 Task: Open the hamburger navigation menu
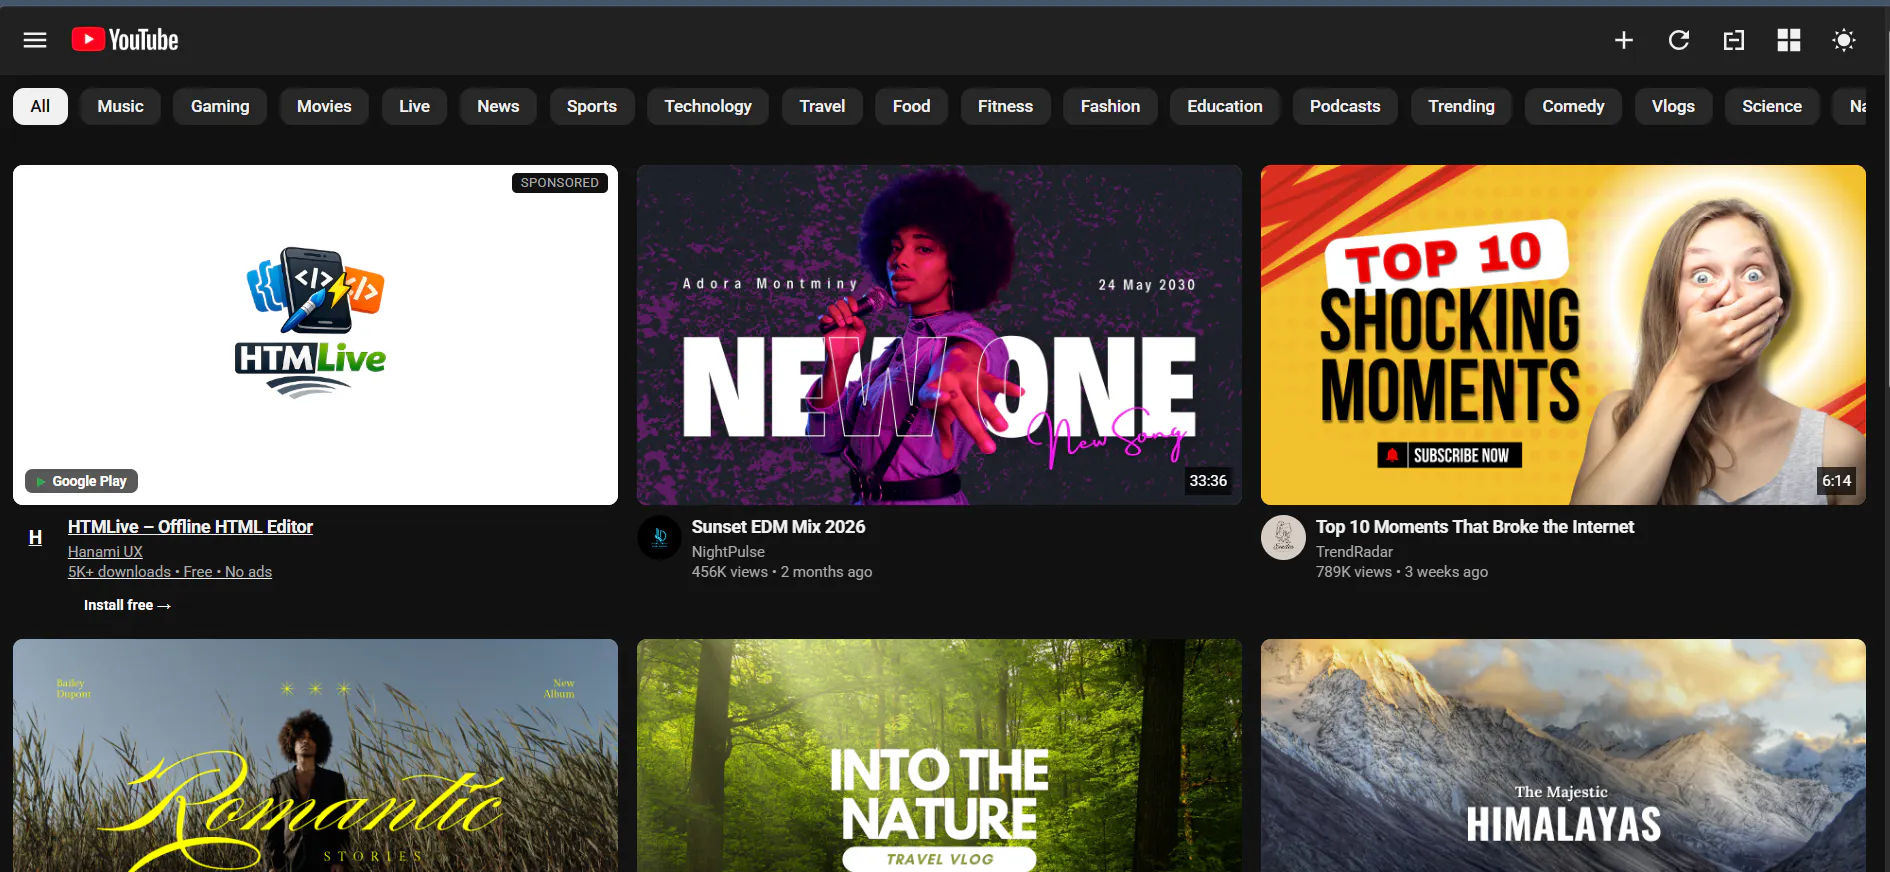(35, 40)
